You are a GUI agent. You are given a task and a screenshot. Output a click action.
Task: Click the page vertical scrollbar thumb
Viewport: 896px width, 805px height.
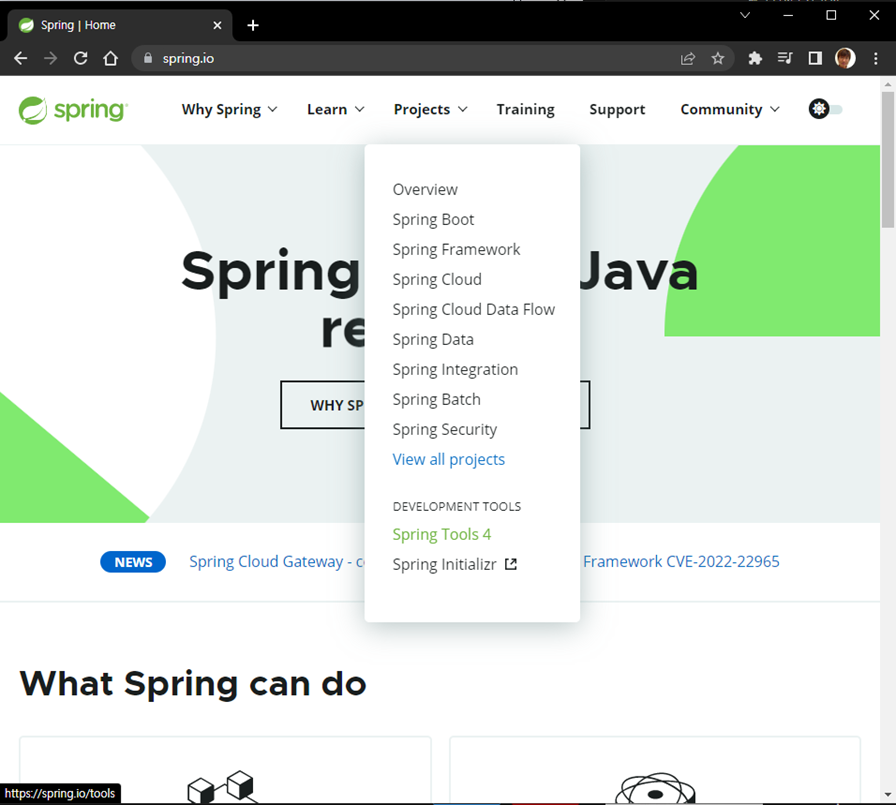point(887,160)
